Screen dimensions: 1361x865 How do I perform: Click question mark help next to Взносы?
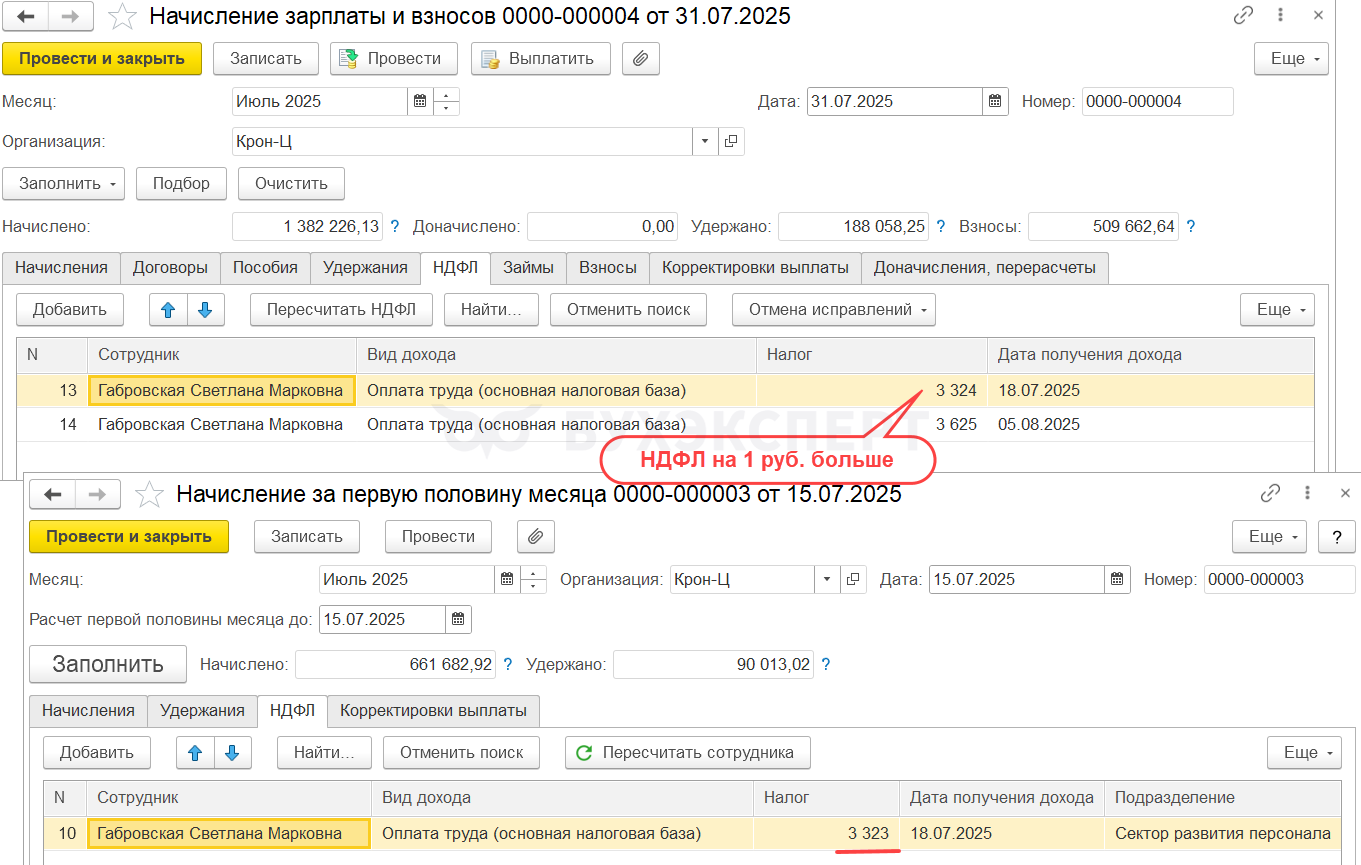[x=1190, y=227]
